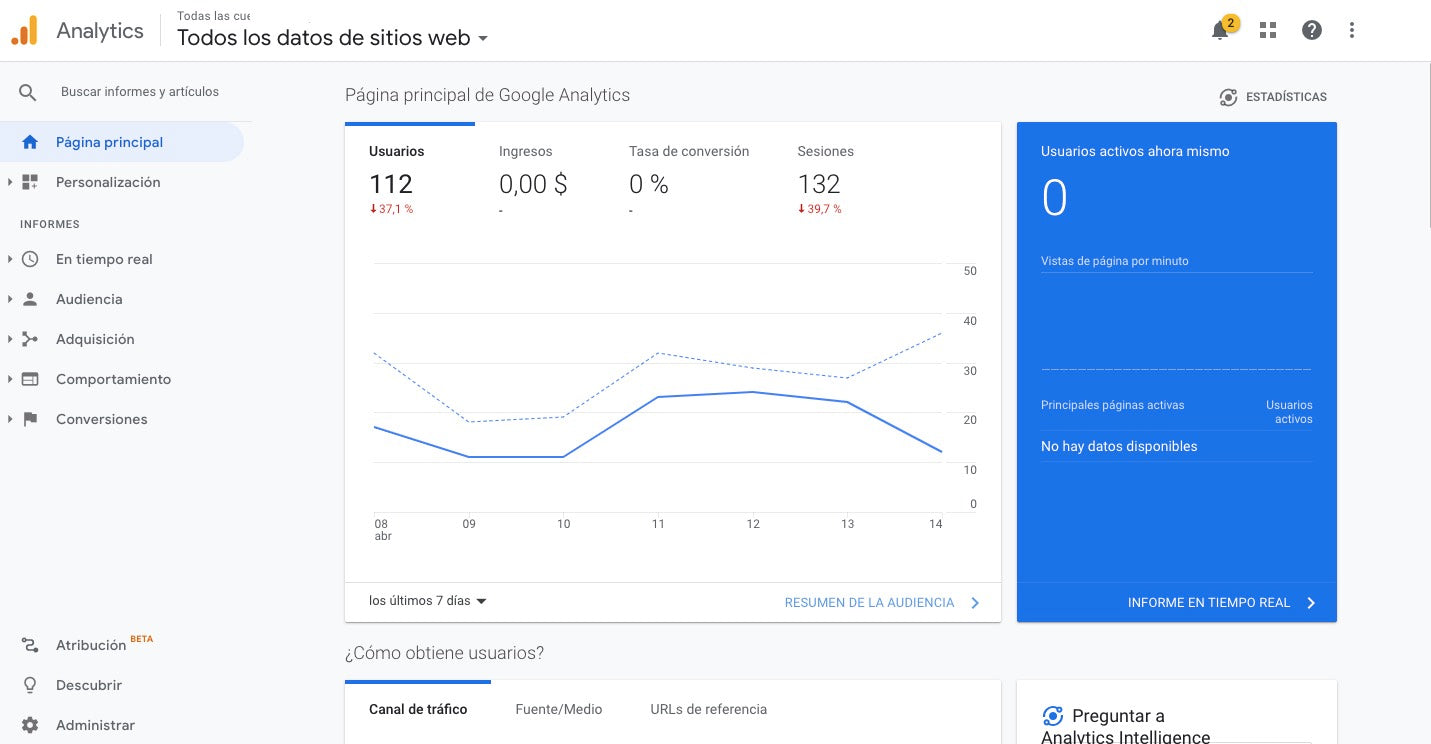Click the Atribución path icon
This screenshot has height=744, width=1431.
coord(30,645)
